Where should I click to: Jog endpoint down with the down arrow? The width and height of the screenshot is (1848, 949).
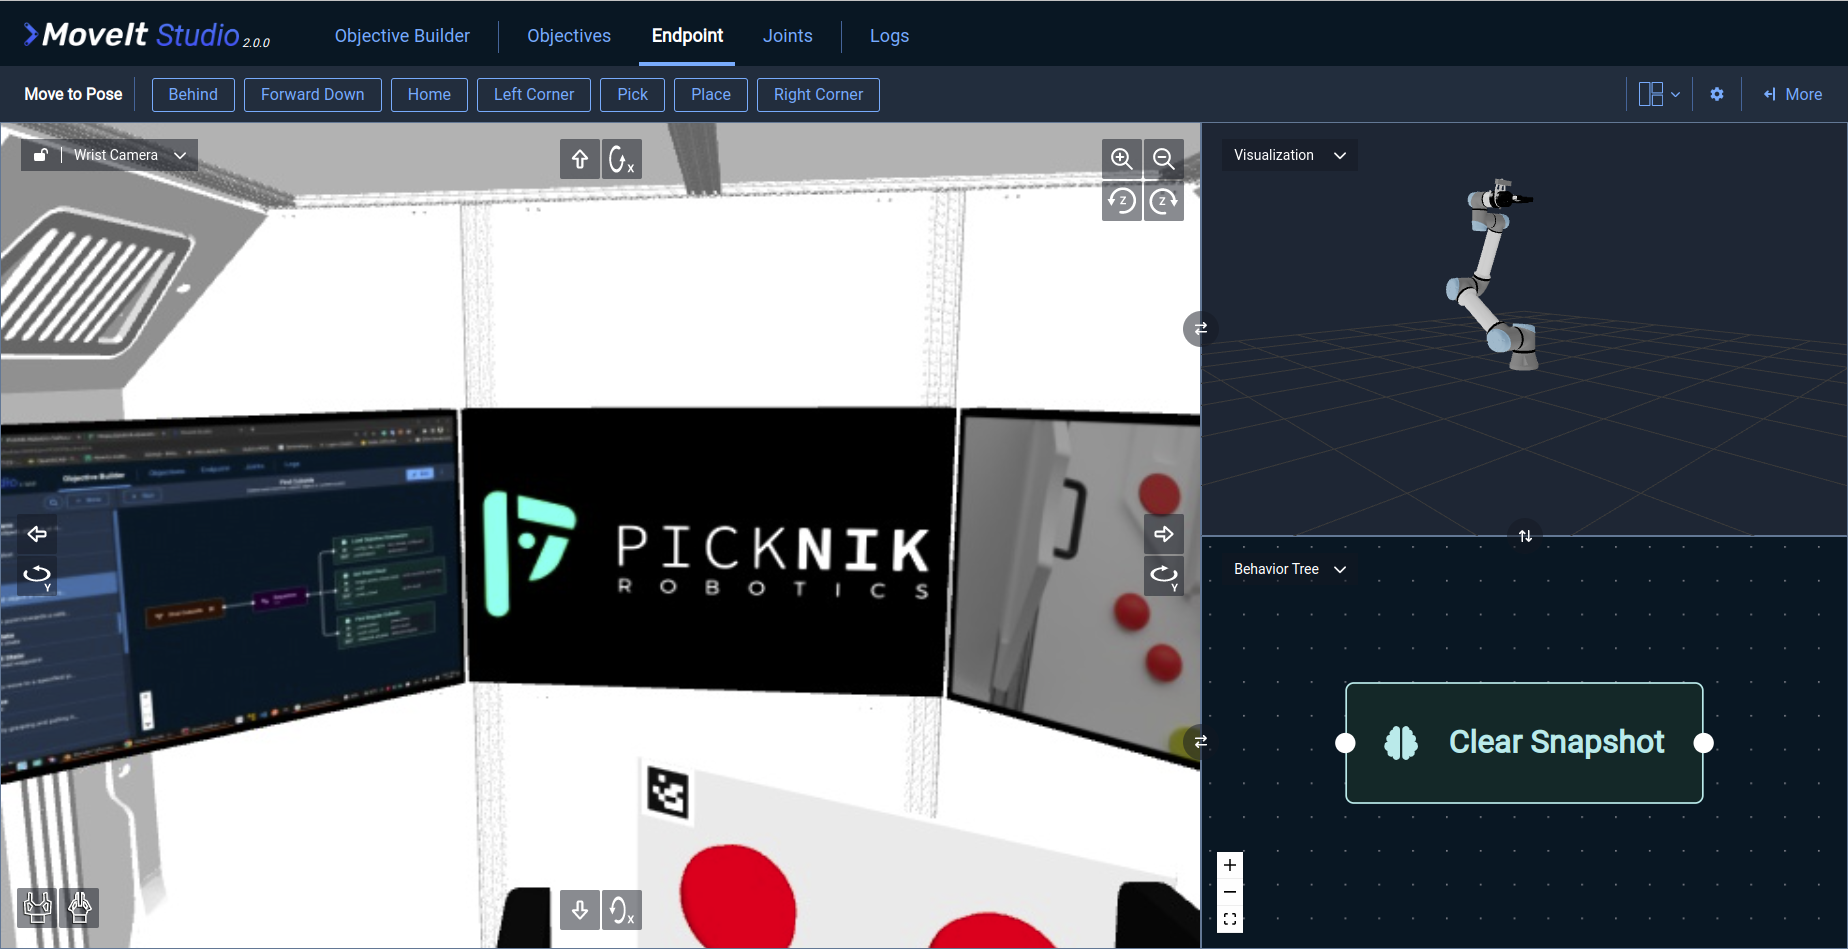580,910
